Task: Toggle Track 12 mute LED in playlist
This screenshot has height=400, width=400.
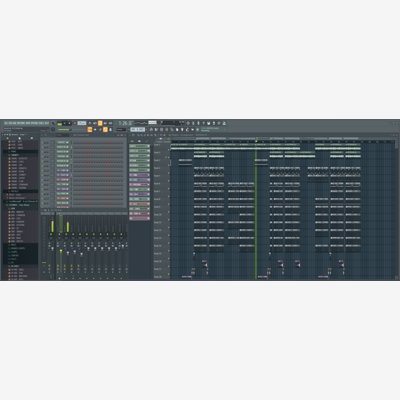Action: coord(169,235)
